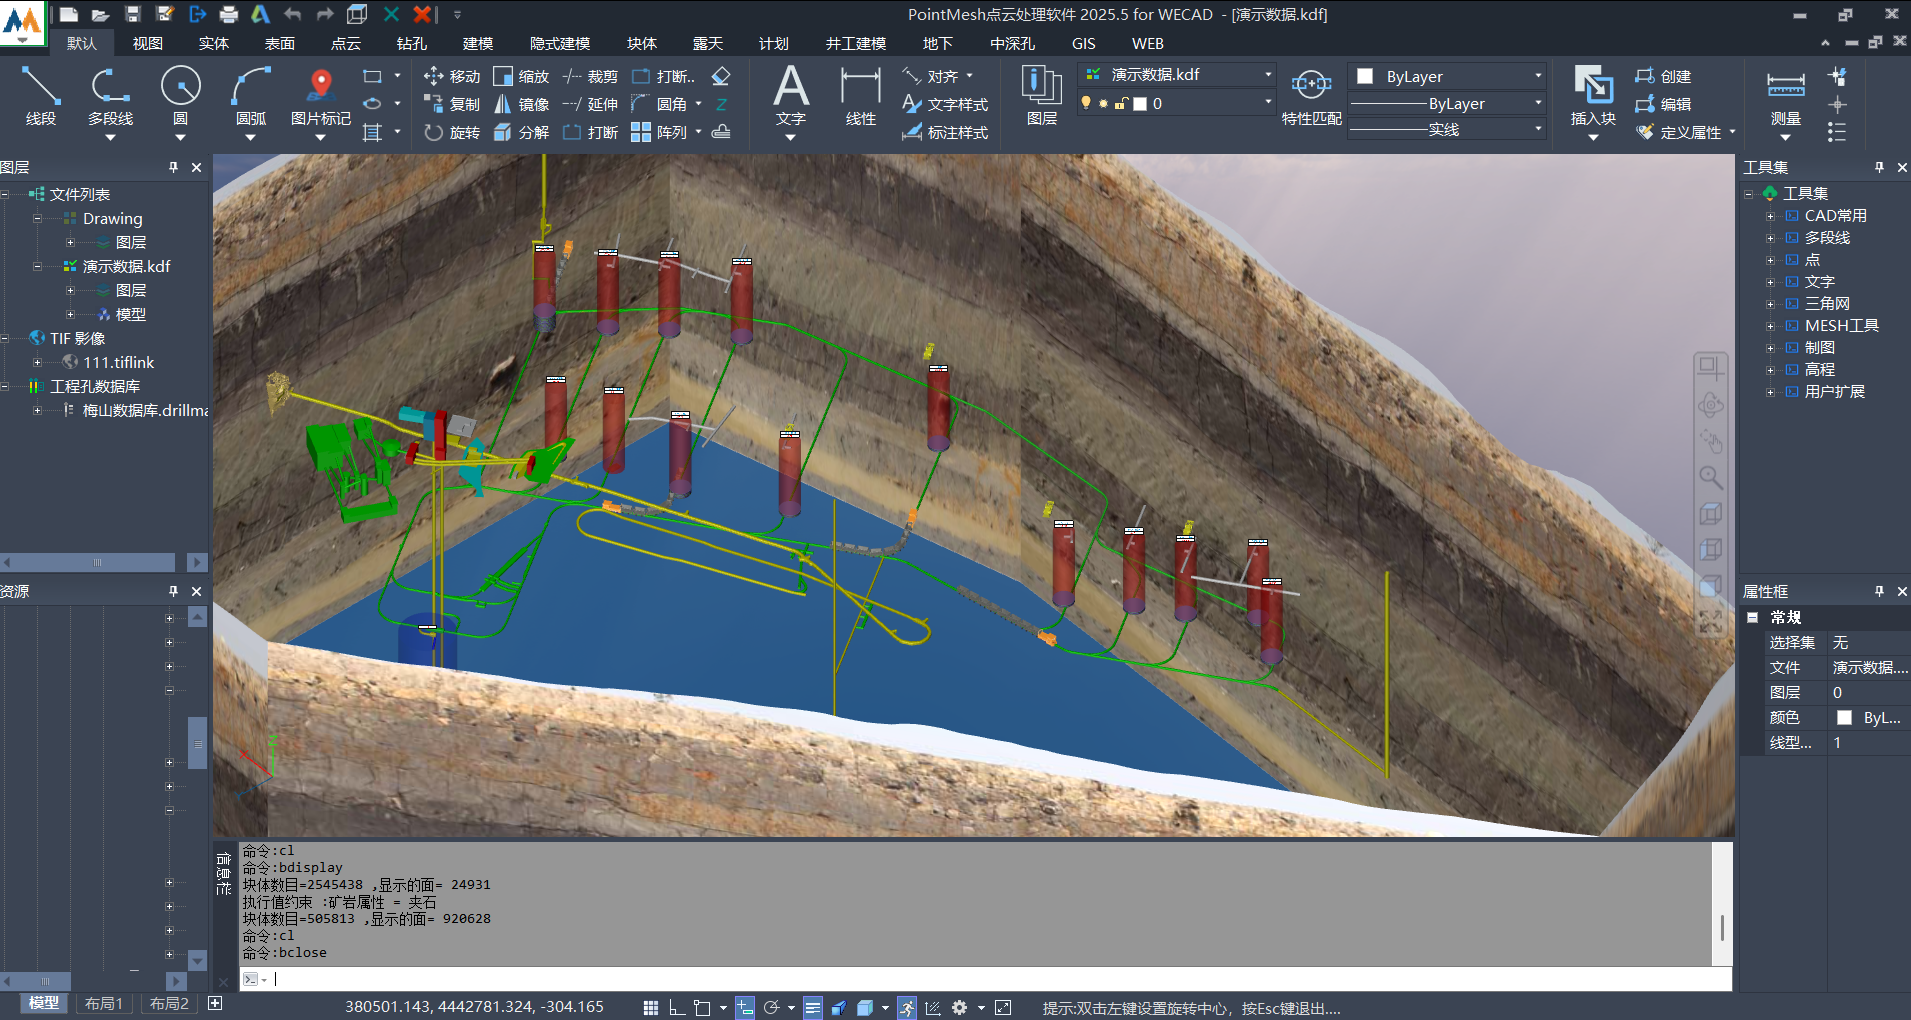Expand the 111.tiflink tree node

pyautogui.click(x=38, y=363)
